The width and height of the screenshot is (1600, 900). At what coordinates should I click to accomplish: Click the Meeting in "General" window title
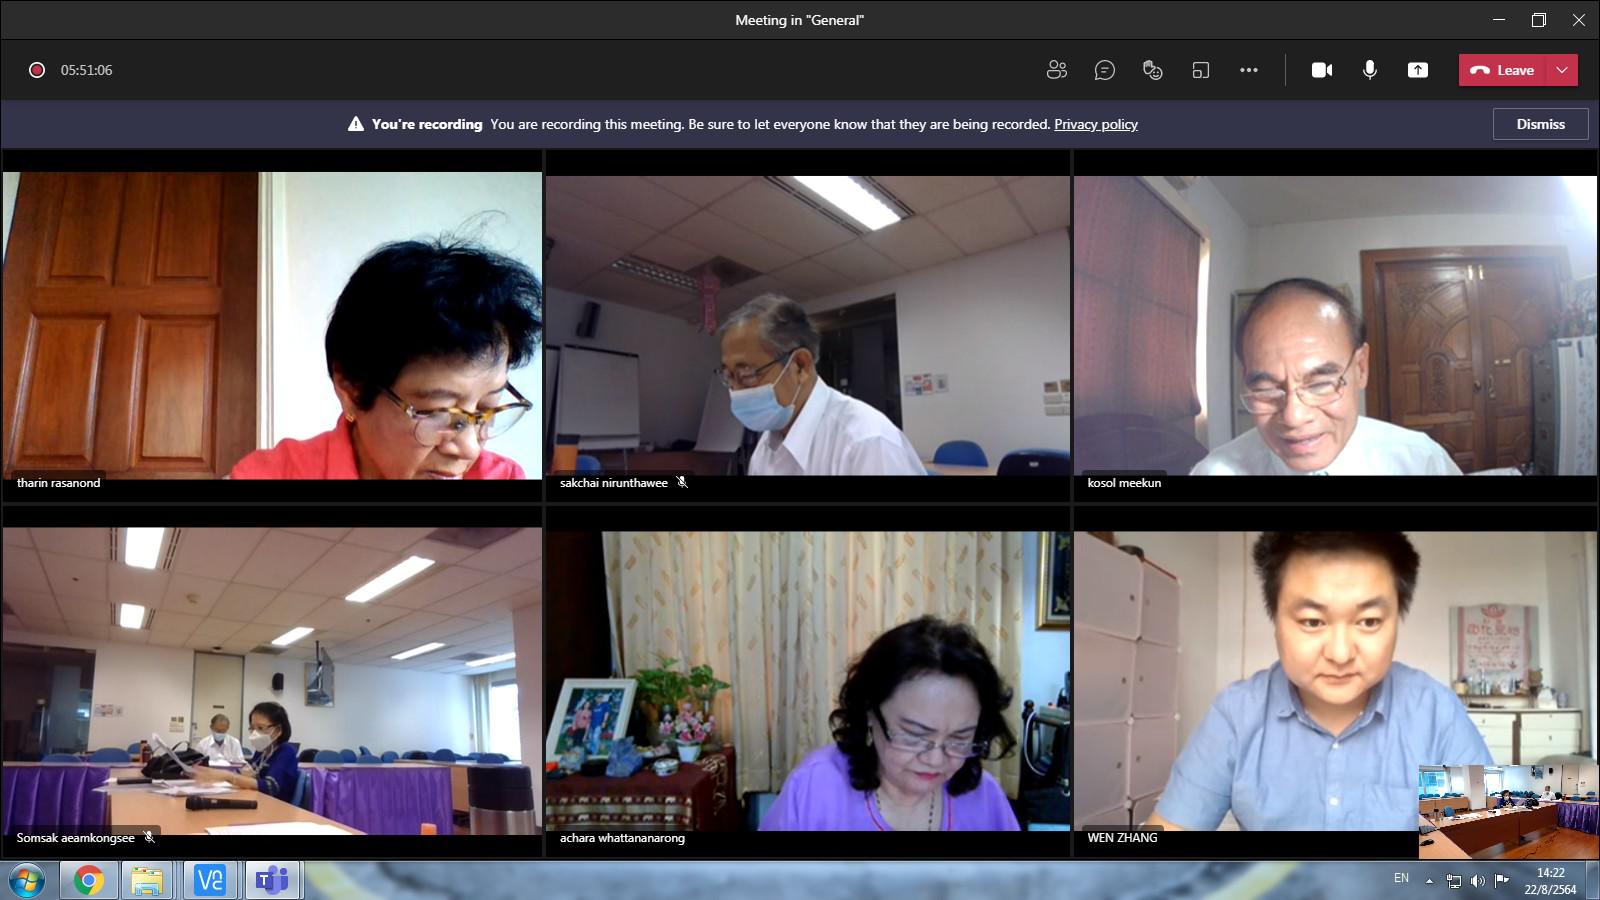point(799,20)
